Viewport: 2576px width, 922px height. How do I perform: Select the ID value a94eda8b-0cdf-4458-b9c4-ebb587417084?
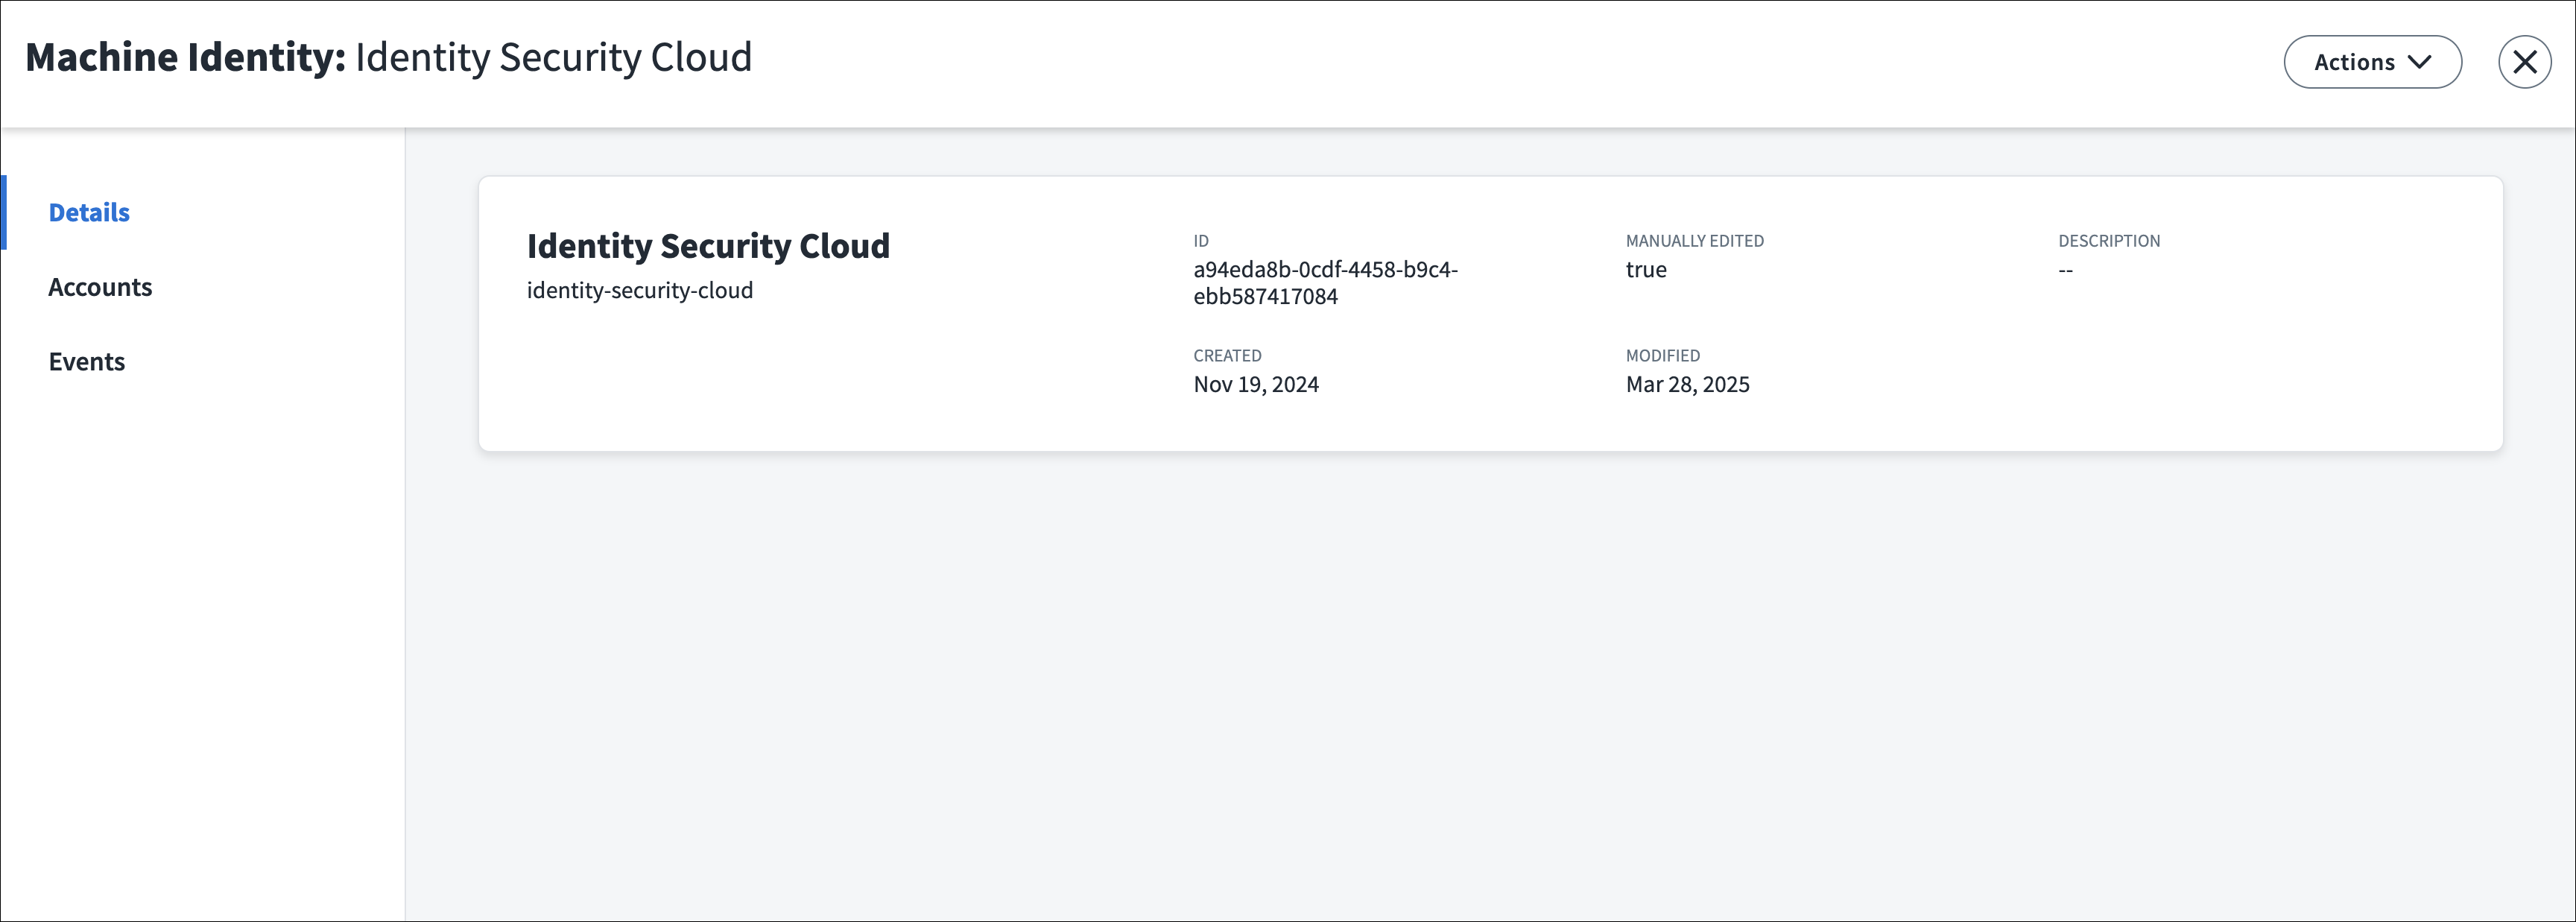click(1325, 283)
